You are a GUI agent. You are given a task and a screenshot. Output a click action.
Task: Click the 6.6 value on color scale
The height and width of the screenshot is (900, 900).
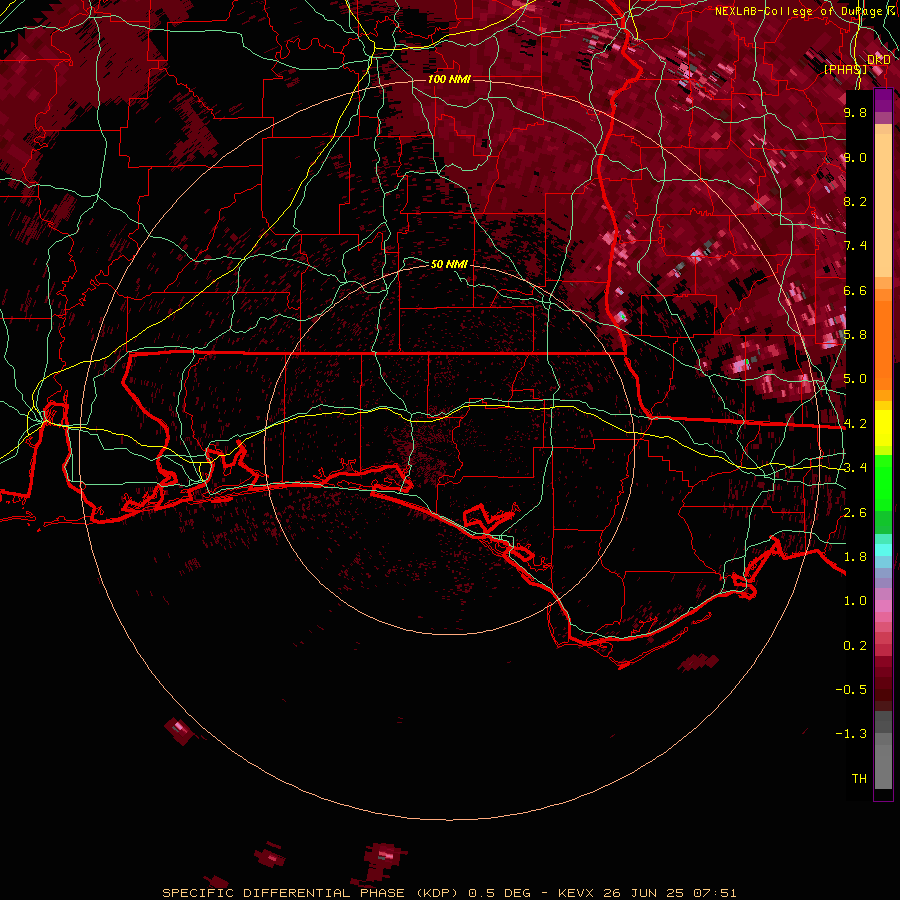[855, 290]
